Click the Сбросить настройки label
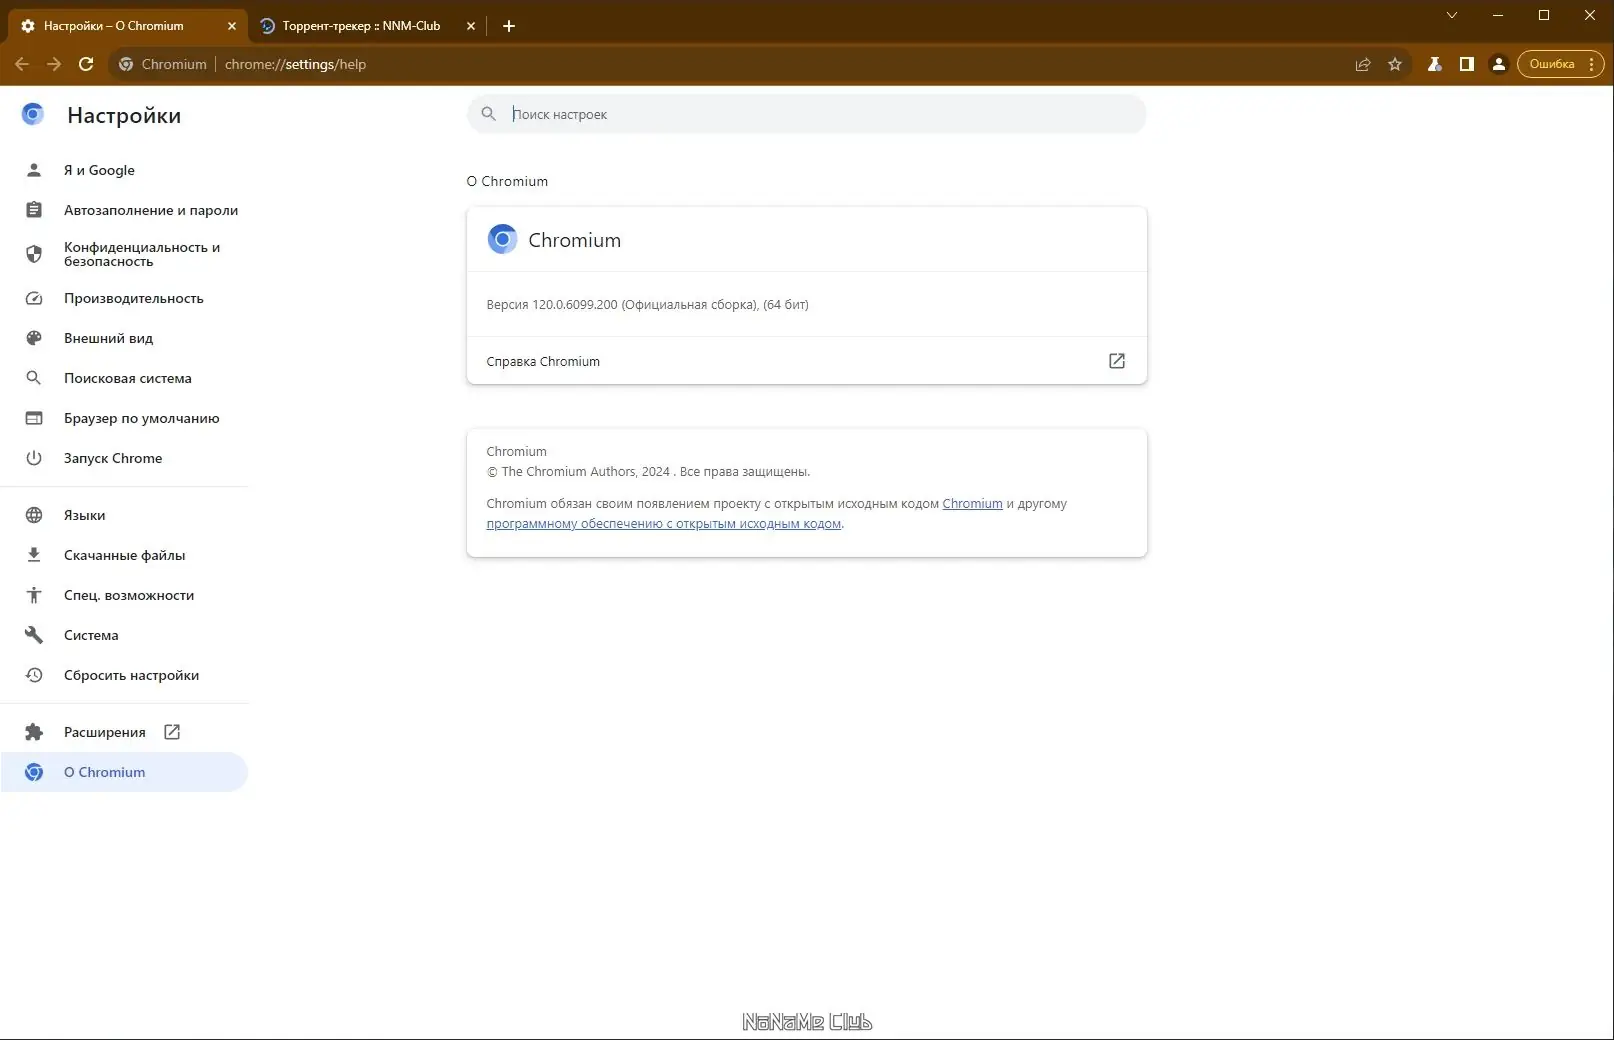 [132, 675]
